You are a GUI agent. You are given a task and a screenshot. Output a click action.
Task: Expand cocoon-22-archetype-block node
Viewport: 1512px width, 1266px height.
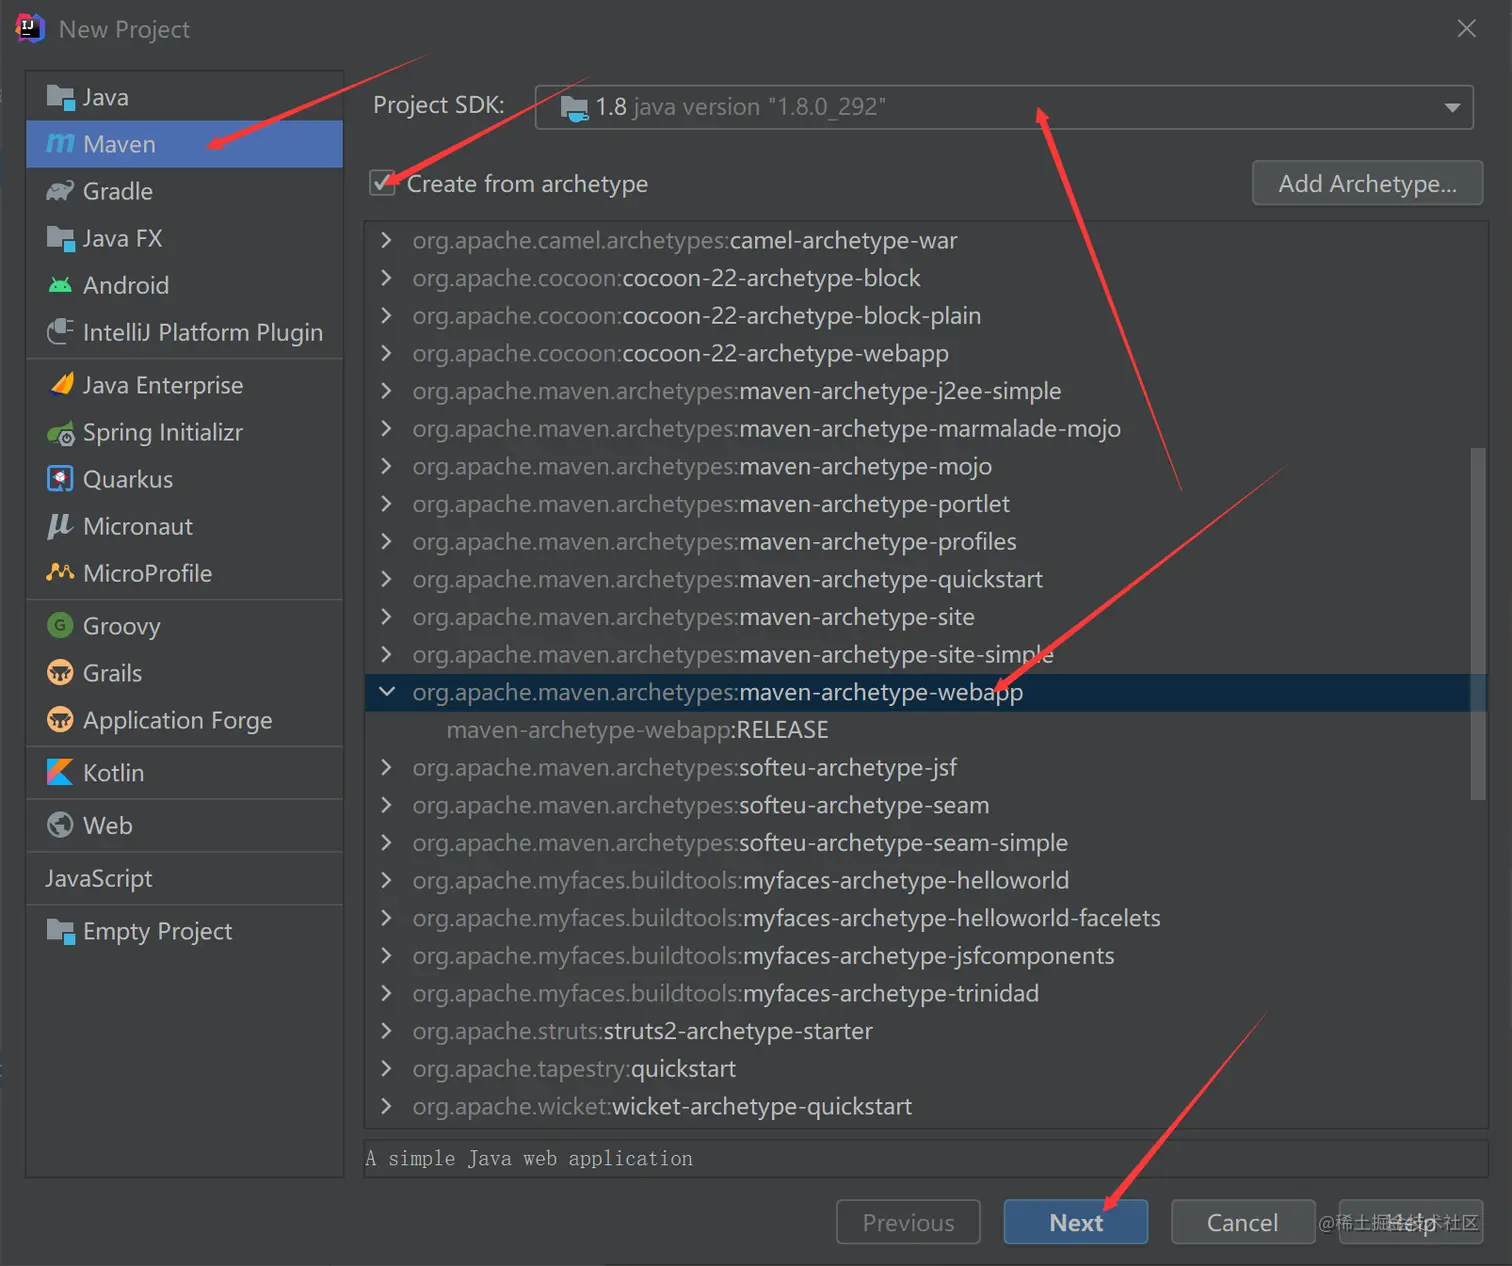[386, 278]
